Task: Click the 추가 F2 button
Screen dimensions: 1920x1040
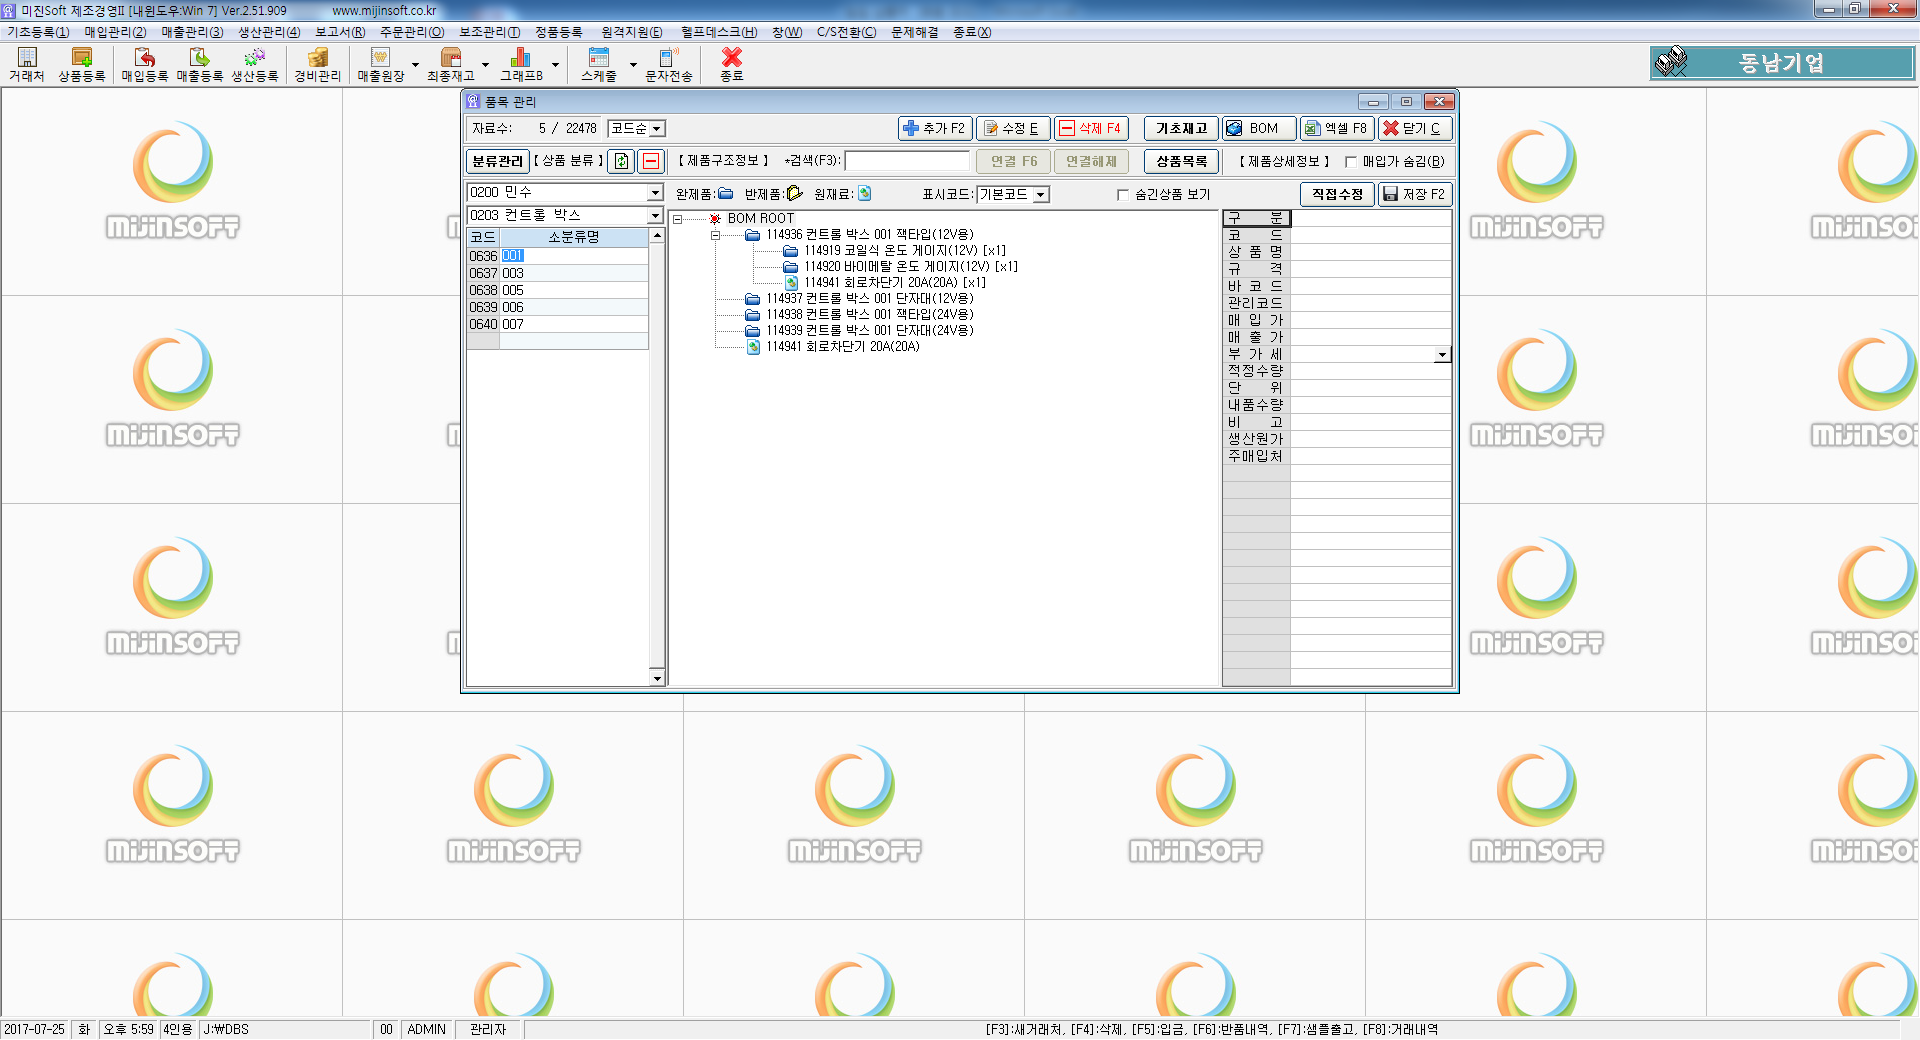Action: tap(935, 129)
